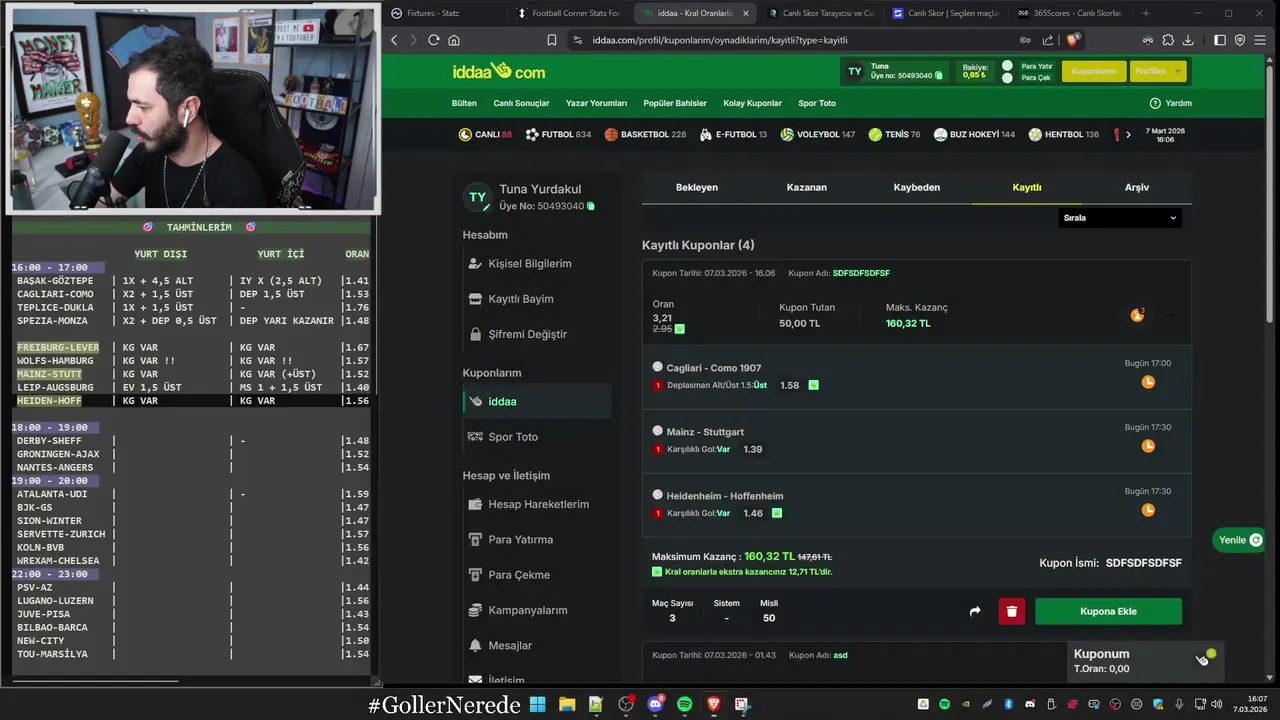The height and width of the screenshot is (720, 1280).
Task: Click the pending clock icon for Mainz - Stuttgart
Action: [1148, 446]
